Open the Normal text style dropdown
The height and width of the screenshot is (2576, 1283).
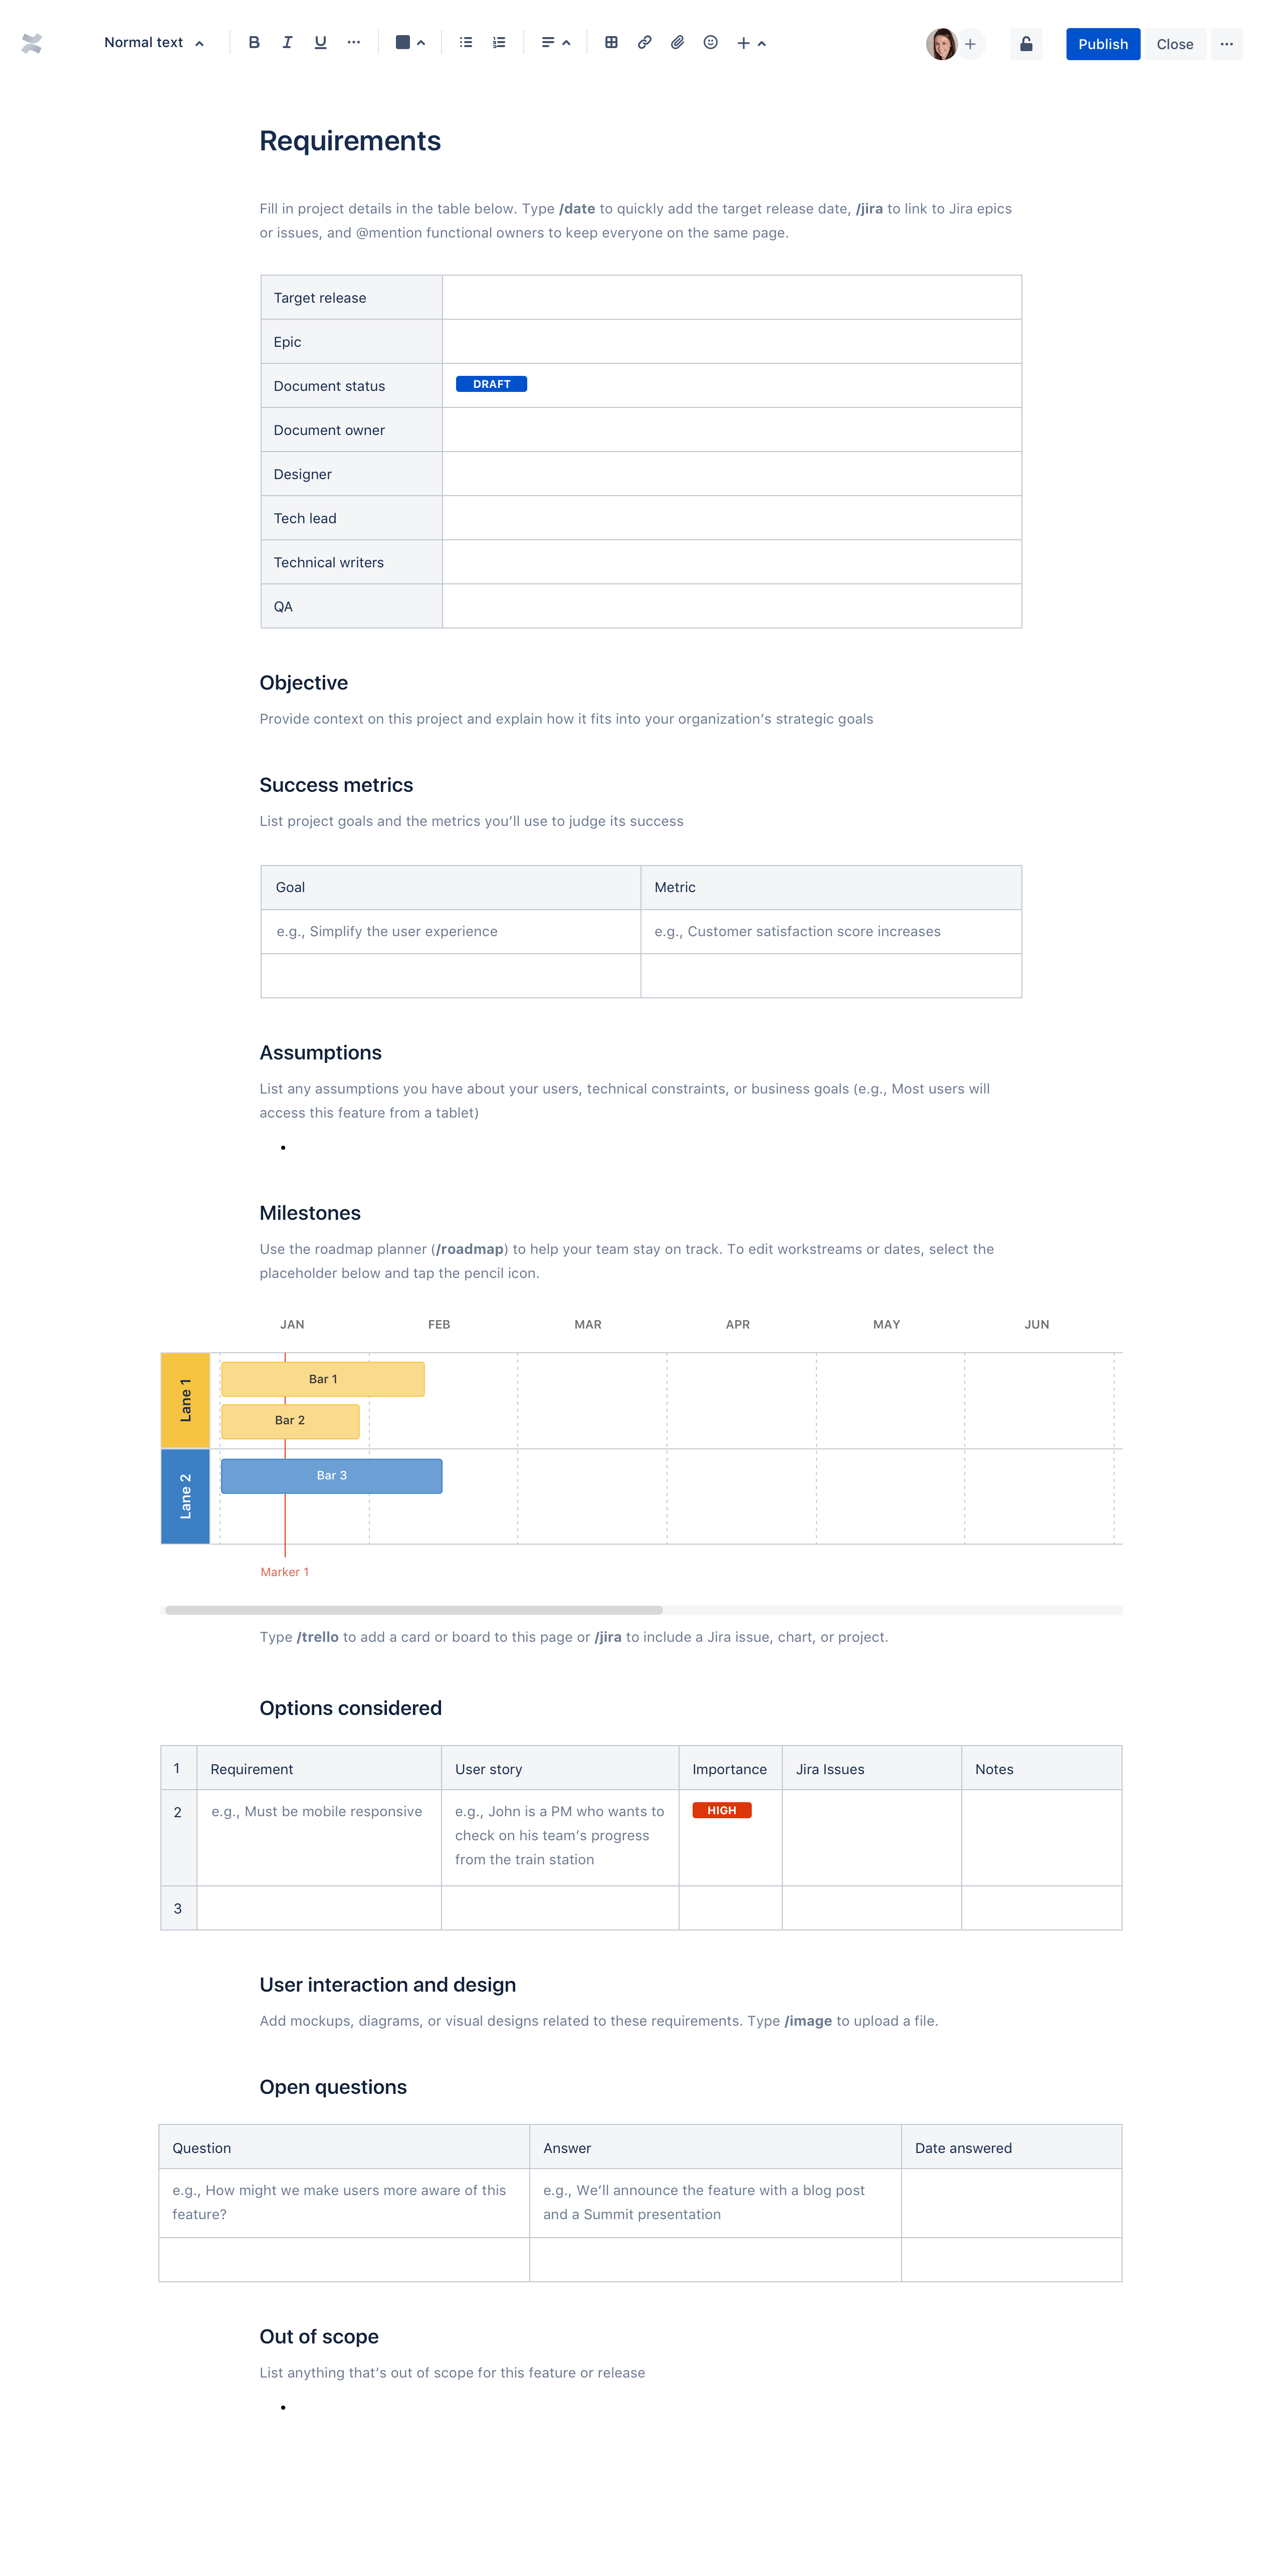[x=154, y=42]
